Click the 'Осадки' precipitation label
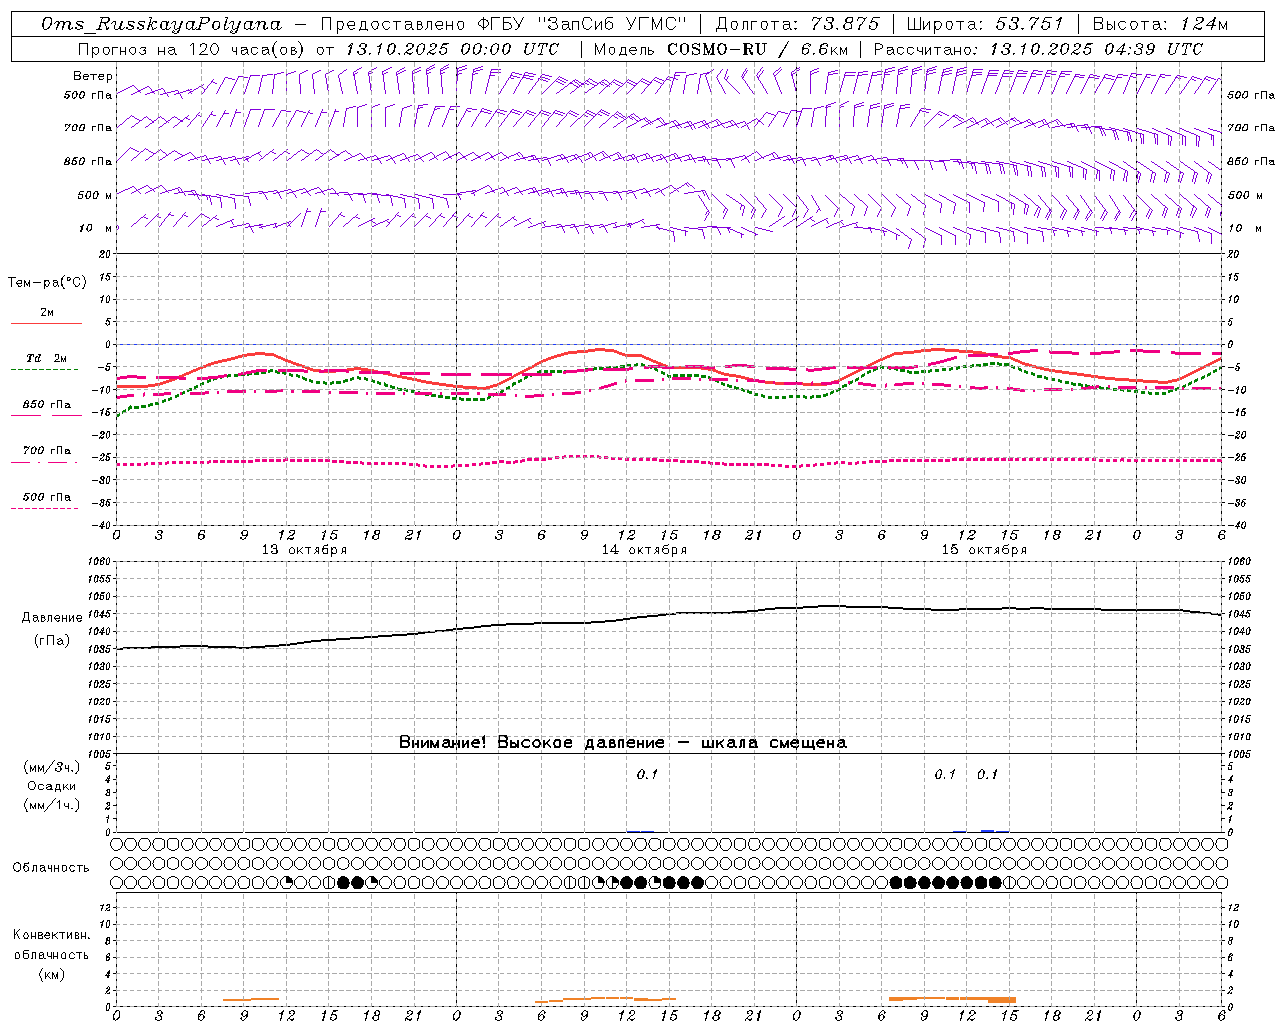The image size is (1280, 1024). coord(52,786)
